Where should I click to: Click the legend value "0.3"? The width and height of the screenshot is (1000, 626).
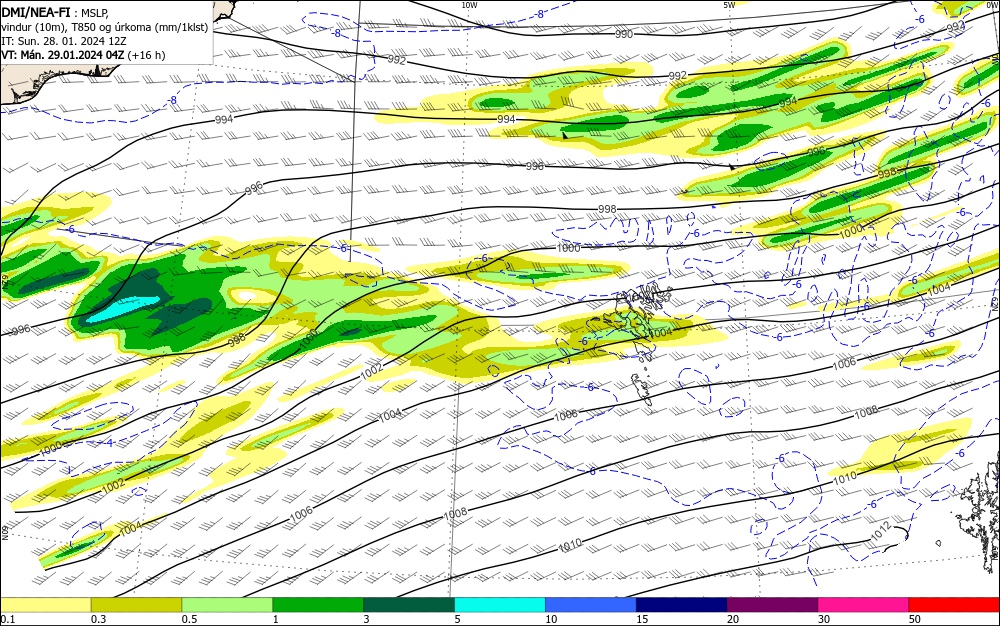tap(98, 619)
